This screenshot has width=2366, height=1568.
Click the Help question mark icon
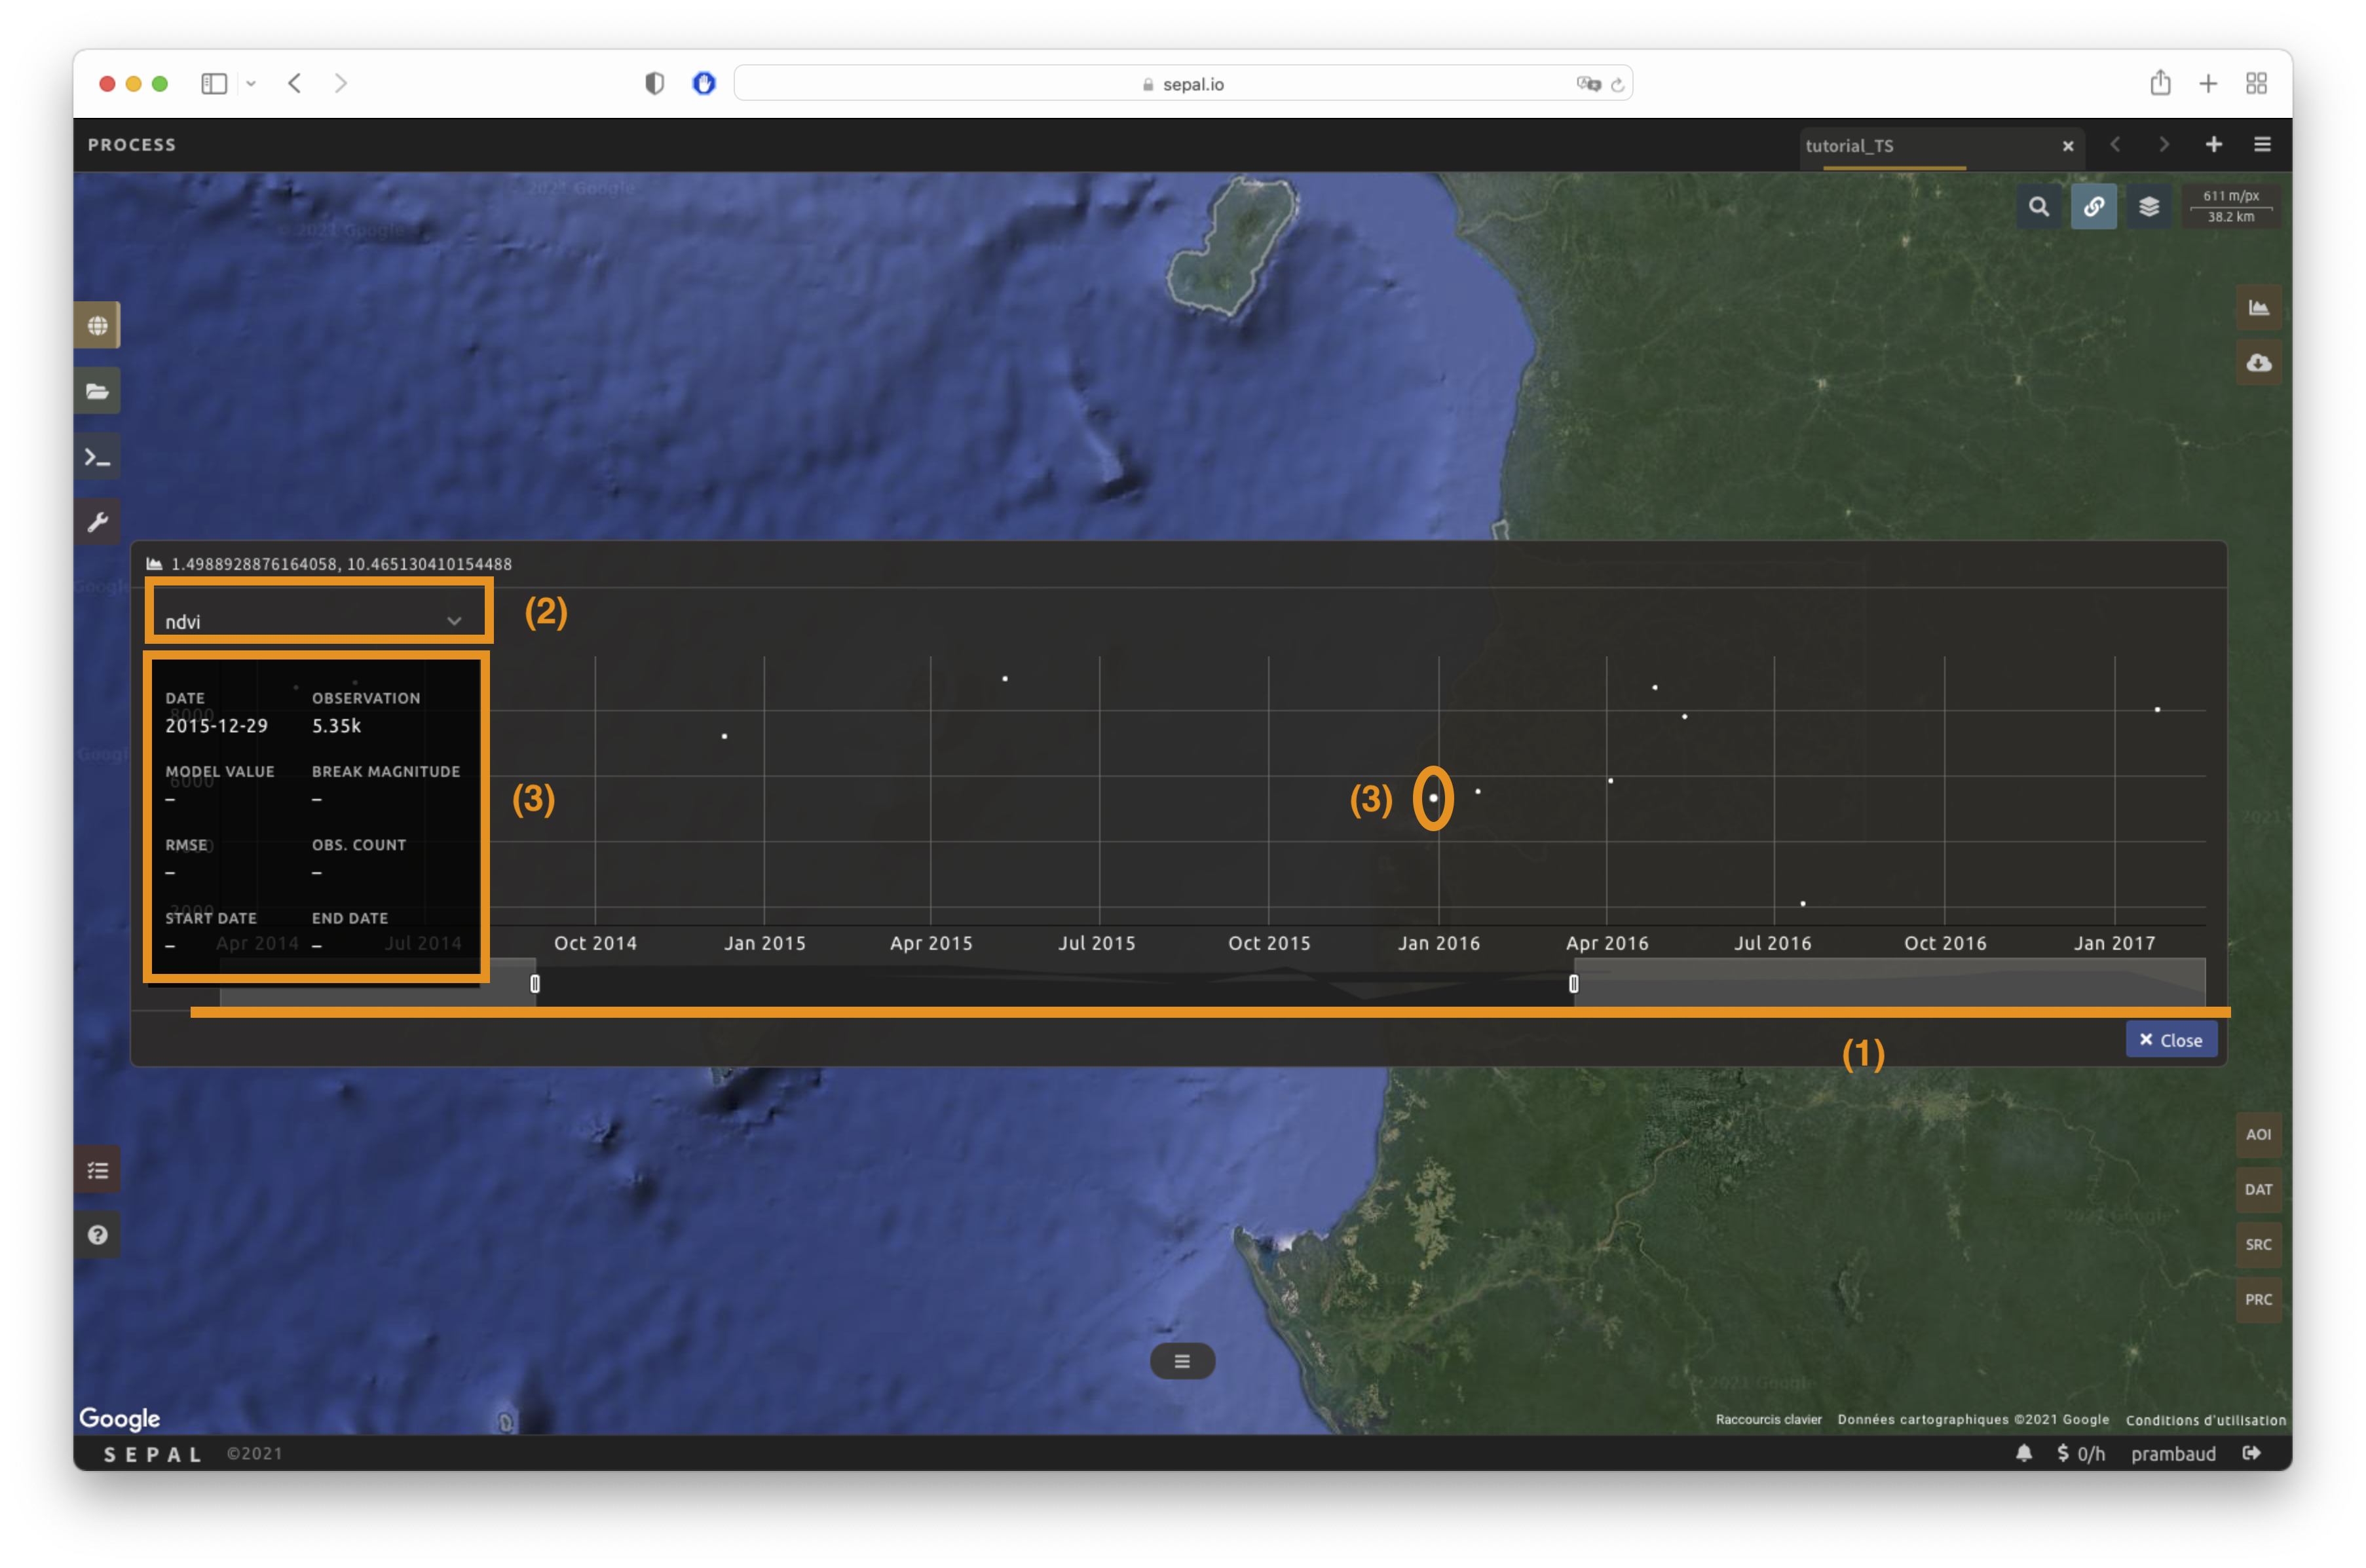(x=97, y=1235)
